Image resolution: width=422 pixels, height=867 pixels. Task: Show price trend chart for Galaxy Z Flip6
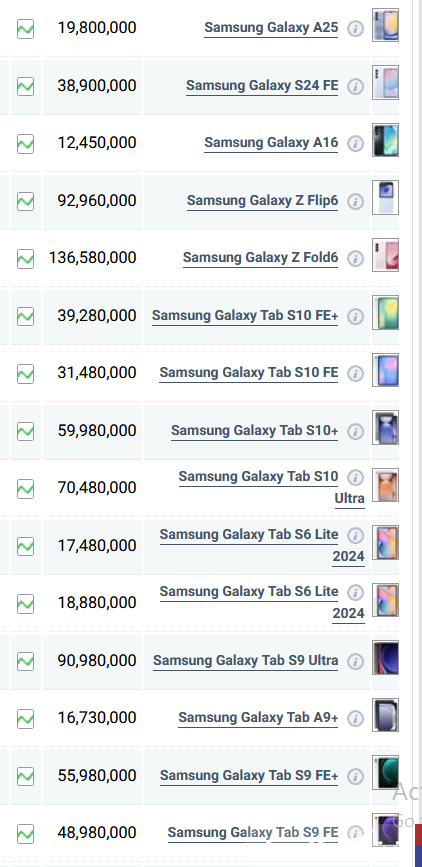point(25,201)
